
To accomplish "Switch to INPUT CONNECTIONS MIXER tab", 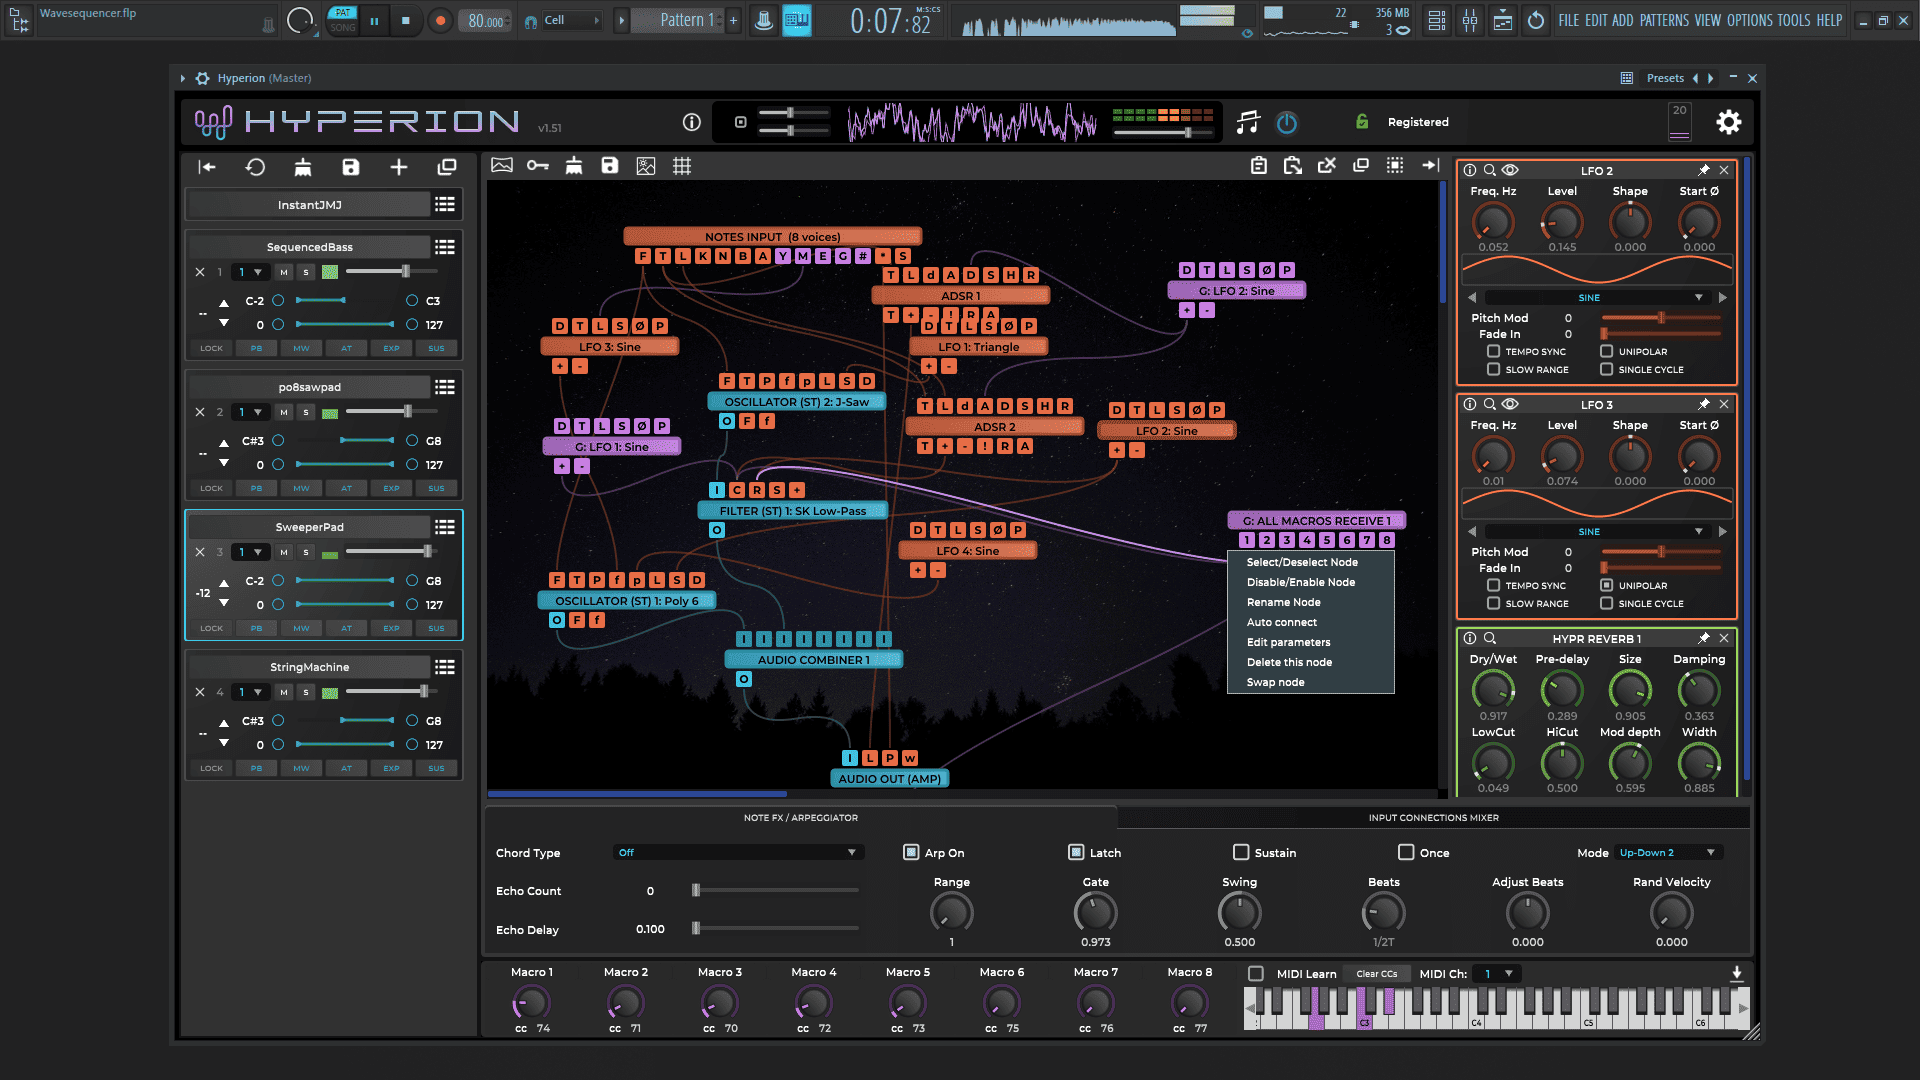I will pos(1433,817).
